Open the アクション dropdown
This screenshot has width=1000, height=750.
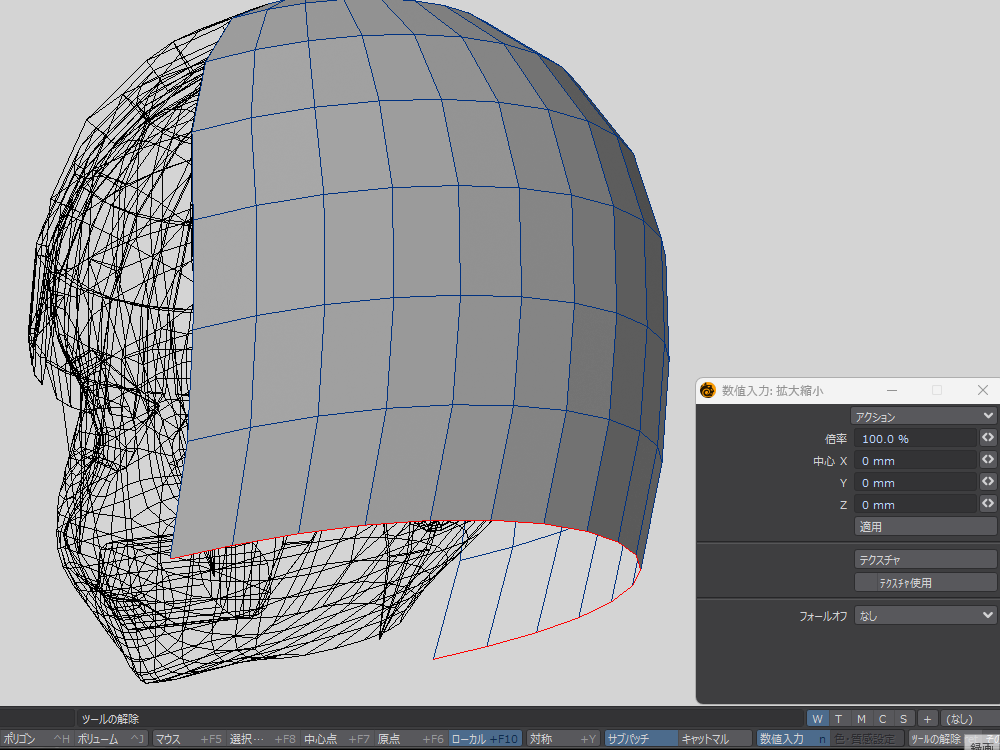[x=923, y=416]
